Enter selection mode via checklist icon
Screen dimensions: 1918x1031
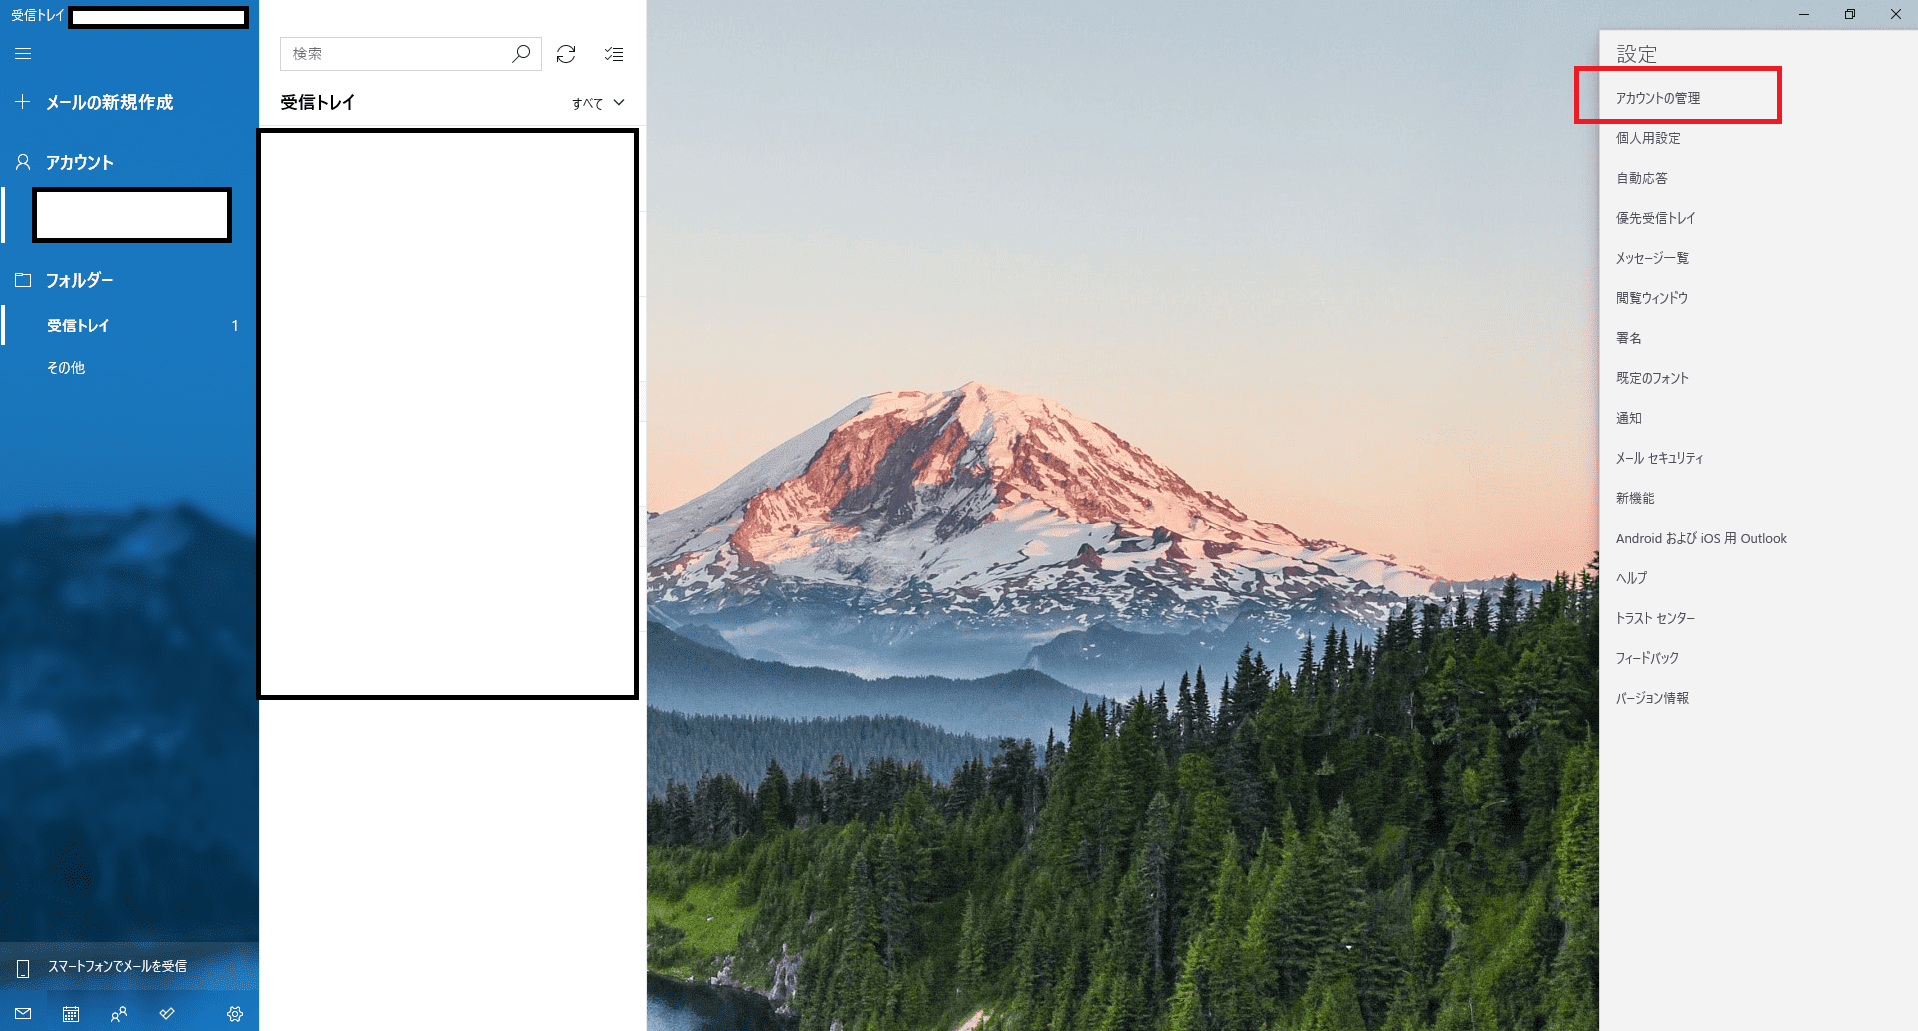click(614, 54)
